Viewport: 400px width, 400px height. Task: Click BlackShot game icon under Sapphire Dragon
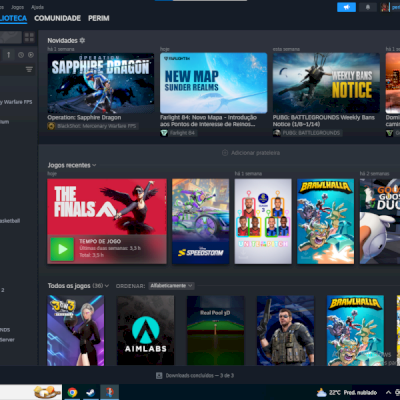(x=51, y=126)
